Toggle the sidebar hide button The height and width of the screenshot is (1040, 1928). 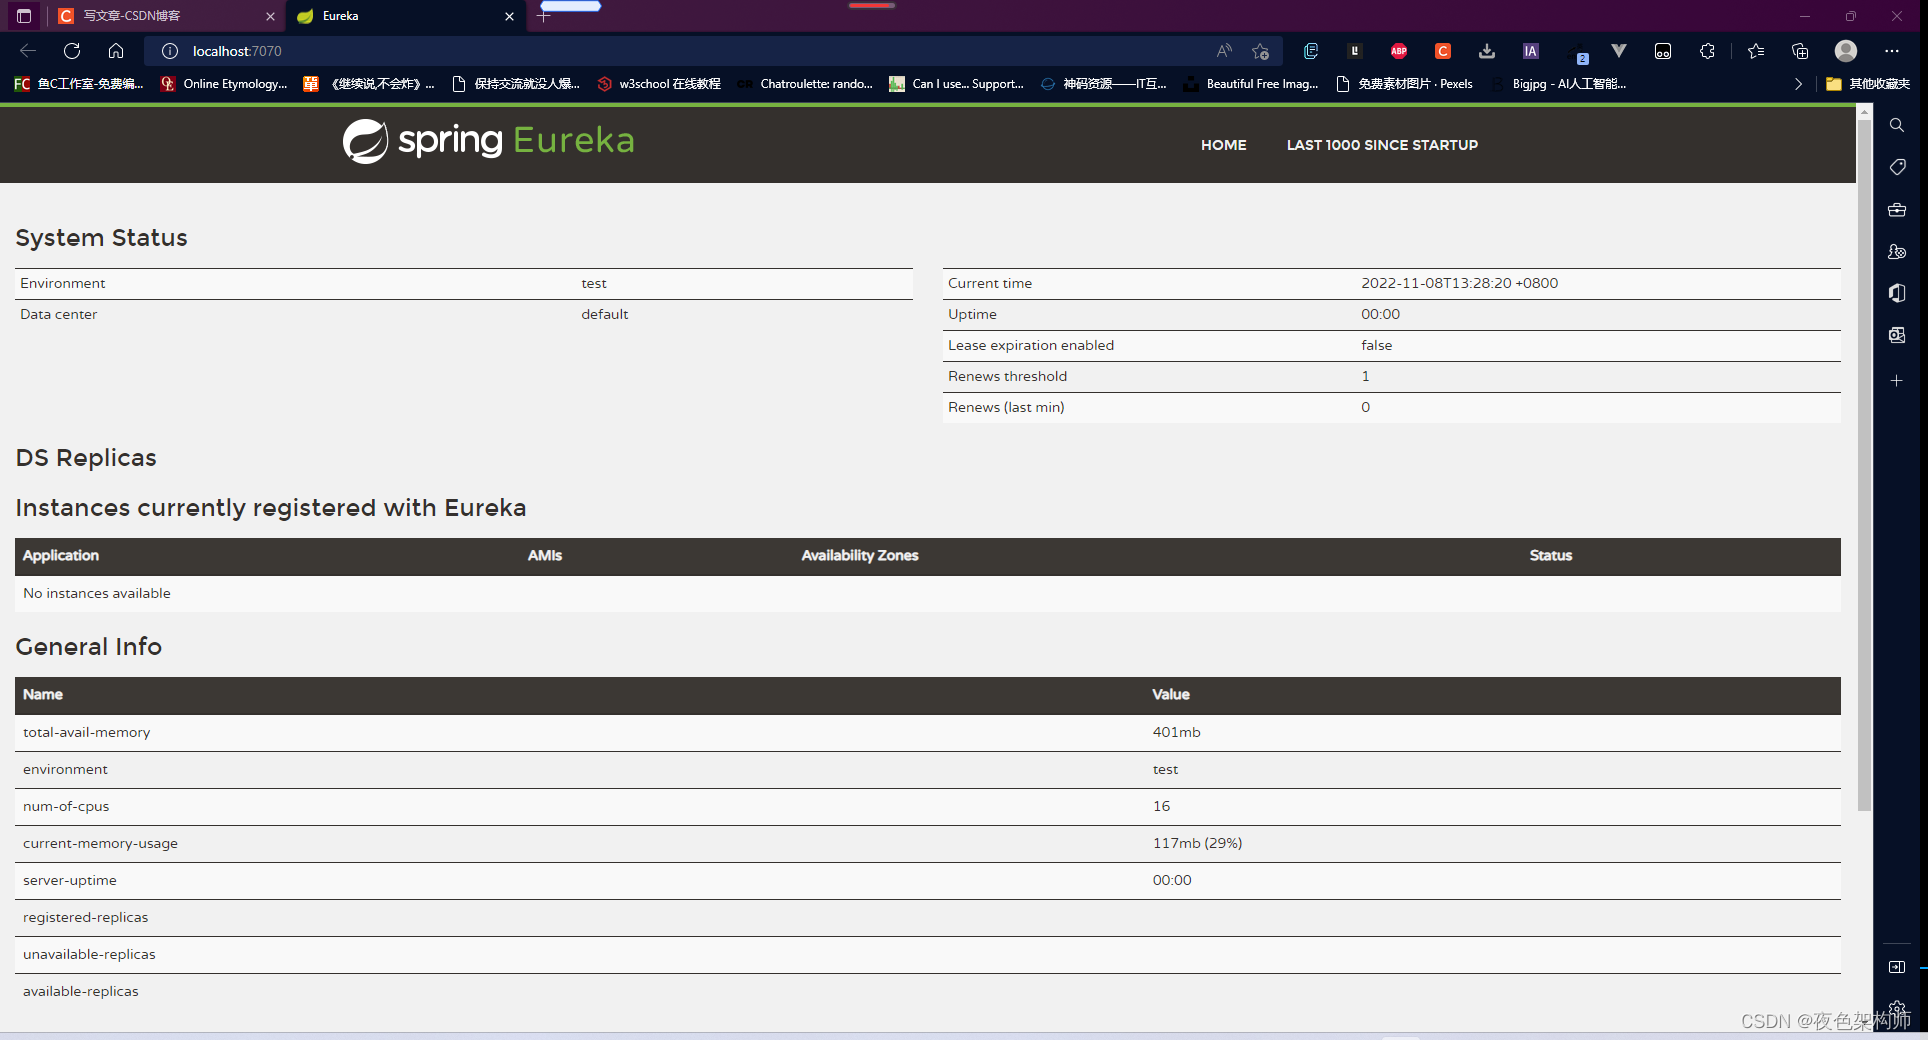pos(1897,967)
